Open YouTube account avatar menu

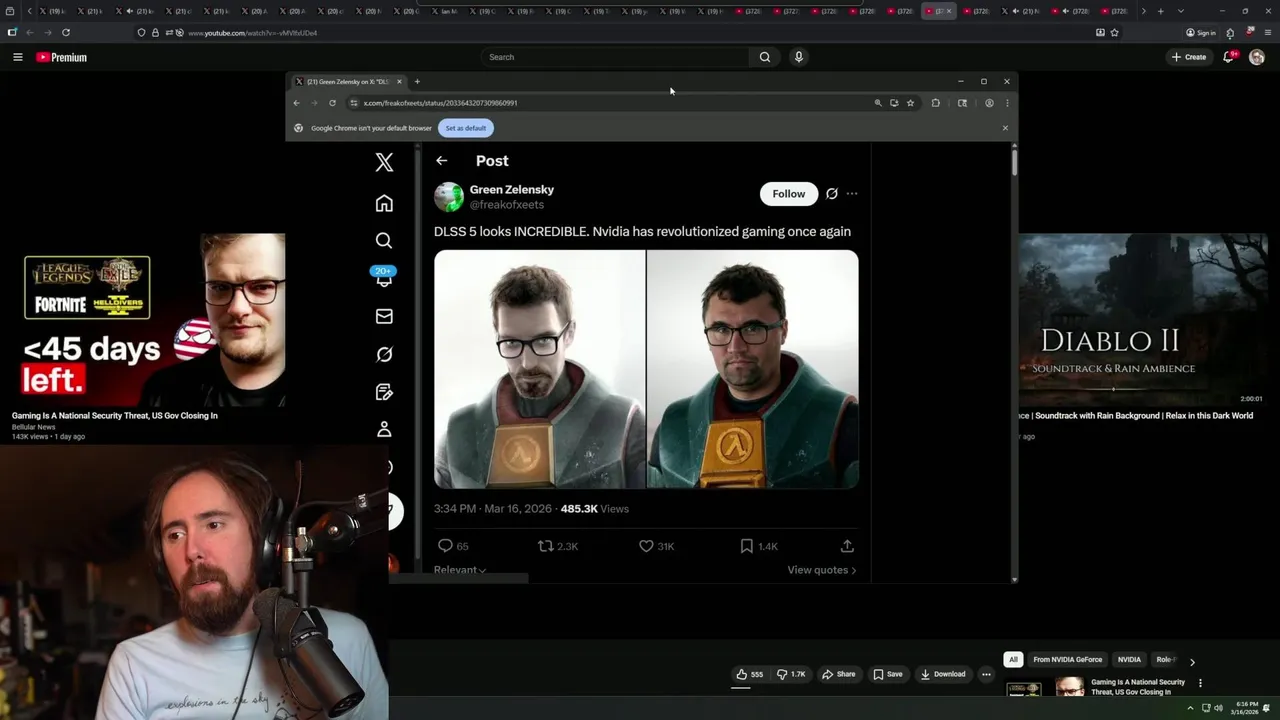1257,57
